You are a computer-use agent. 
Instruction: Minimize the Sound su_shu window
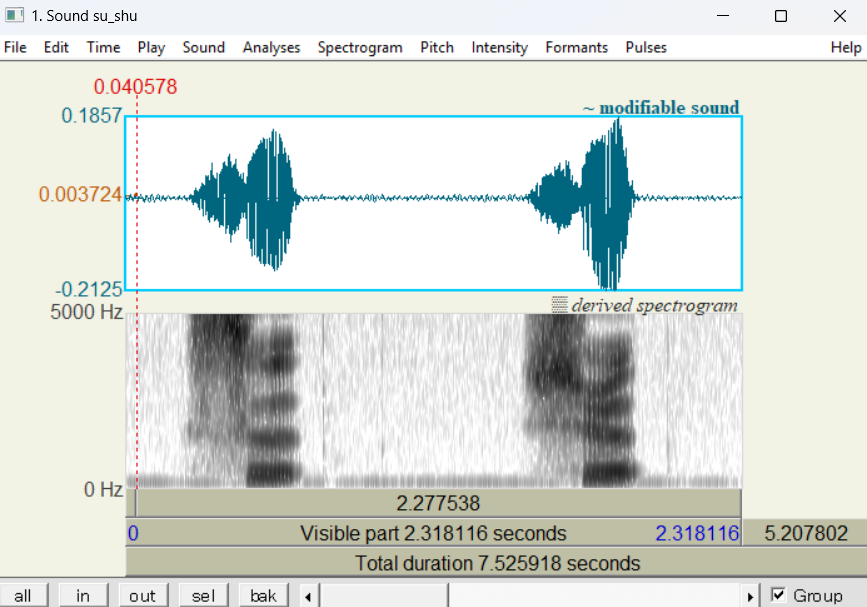(723, 16)
